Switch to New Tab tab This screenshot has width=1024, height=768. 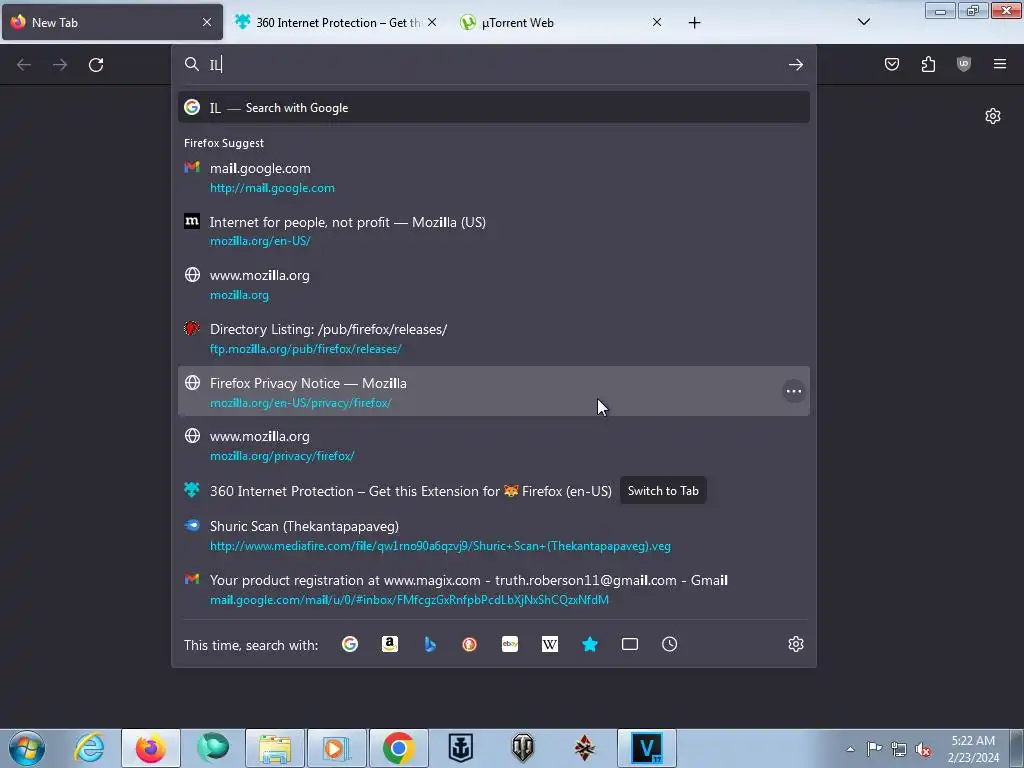pos(112,22)
